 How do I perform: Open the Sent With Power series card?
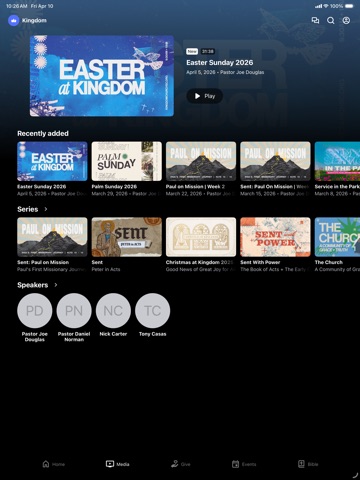coord(275,237)
